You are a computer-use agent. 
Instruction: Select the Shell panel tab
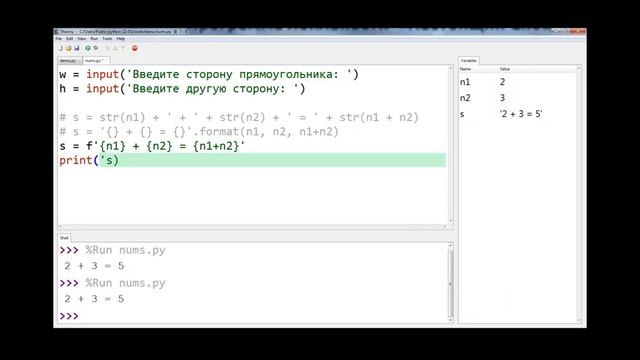pos(64,238)
